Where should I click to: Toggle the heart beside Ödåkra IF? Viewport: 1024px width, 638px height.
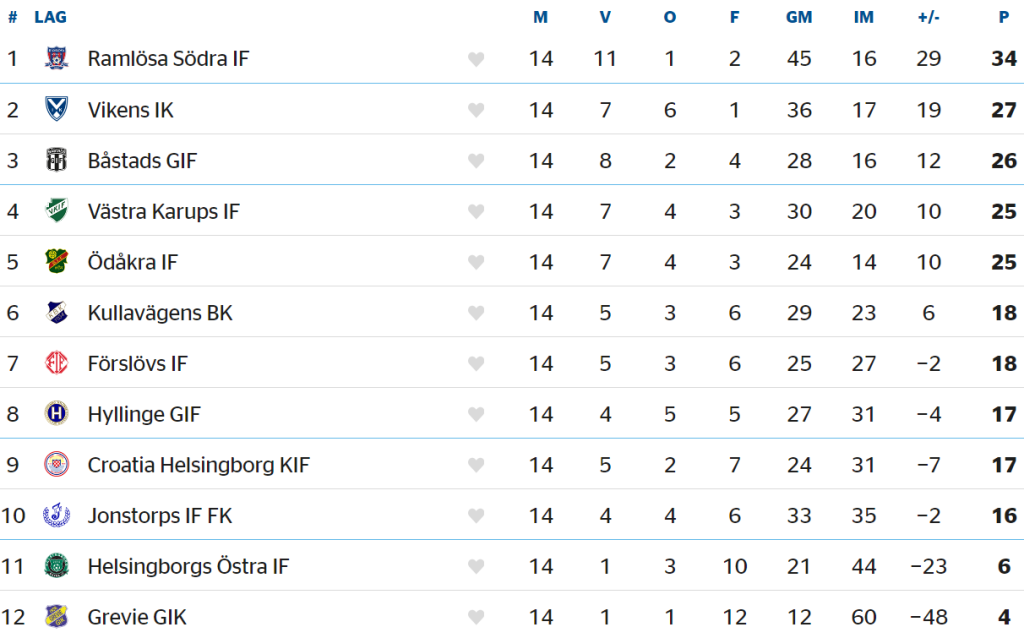[x=476, y=263]
